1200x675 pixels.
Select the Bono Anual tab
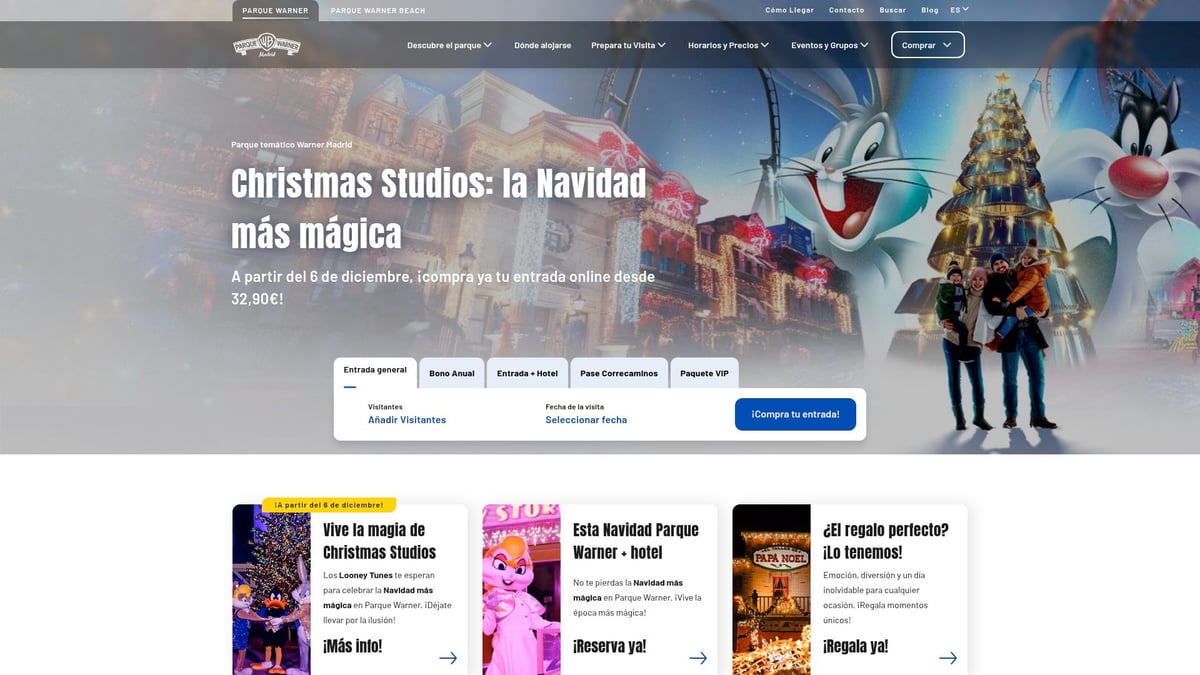(452, 373)
